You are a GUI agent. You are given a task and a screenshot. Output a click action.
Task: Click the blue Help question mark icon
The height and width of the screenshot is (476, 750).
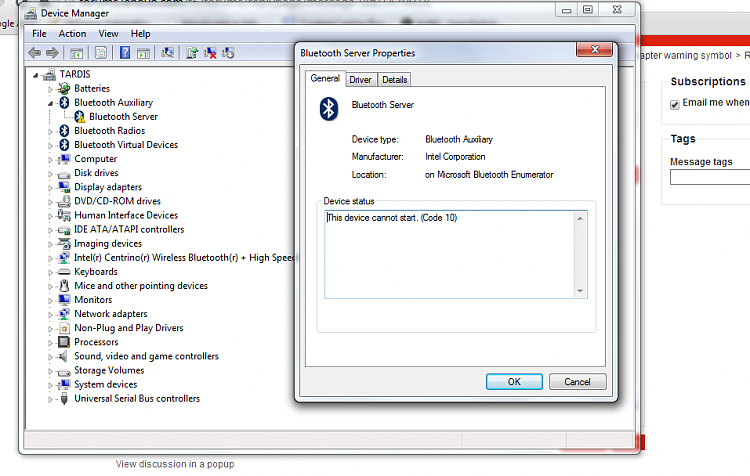click(x=125, y=53)
